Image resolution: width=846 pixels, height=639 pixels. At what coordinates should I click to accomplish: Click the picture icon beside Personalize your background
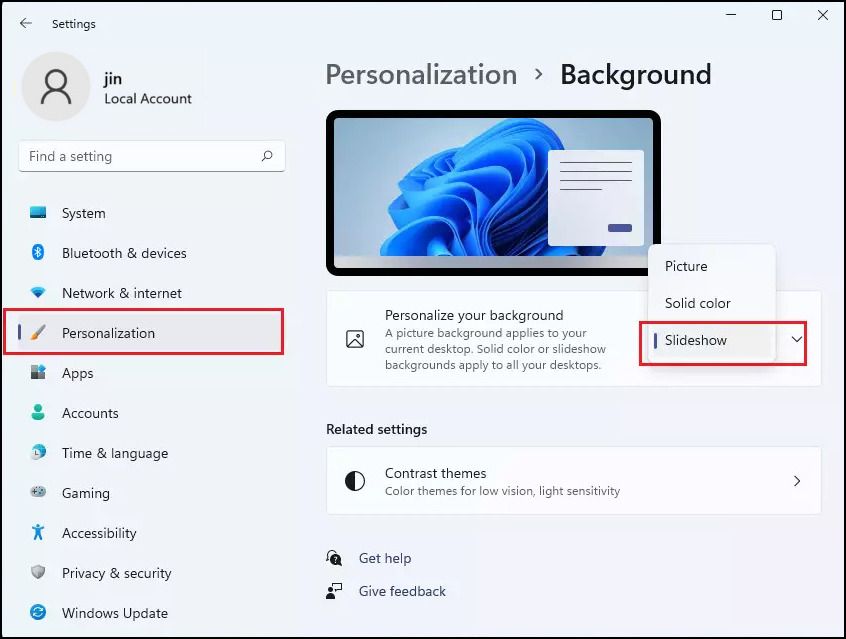point(355,339)
